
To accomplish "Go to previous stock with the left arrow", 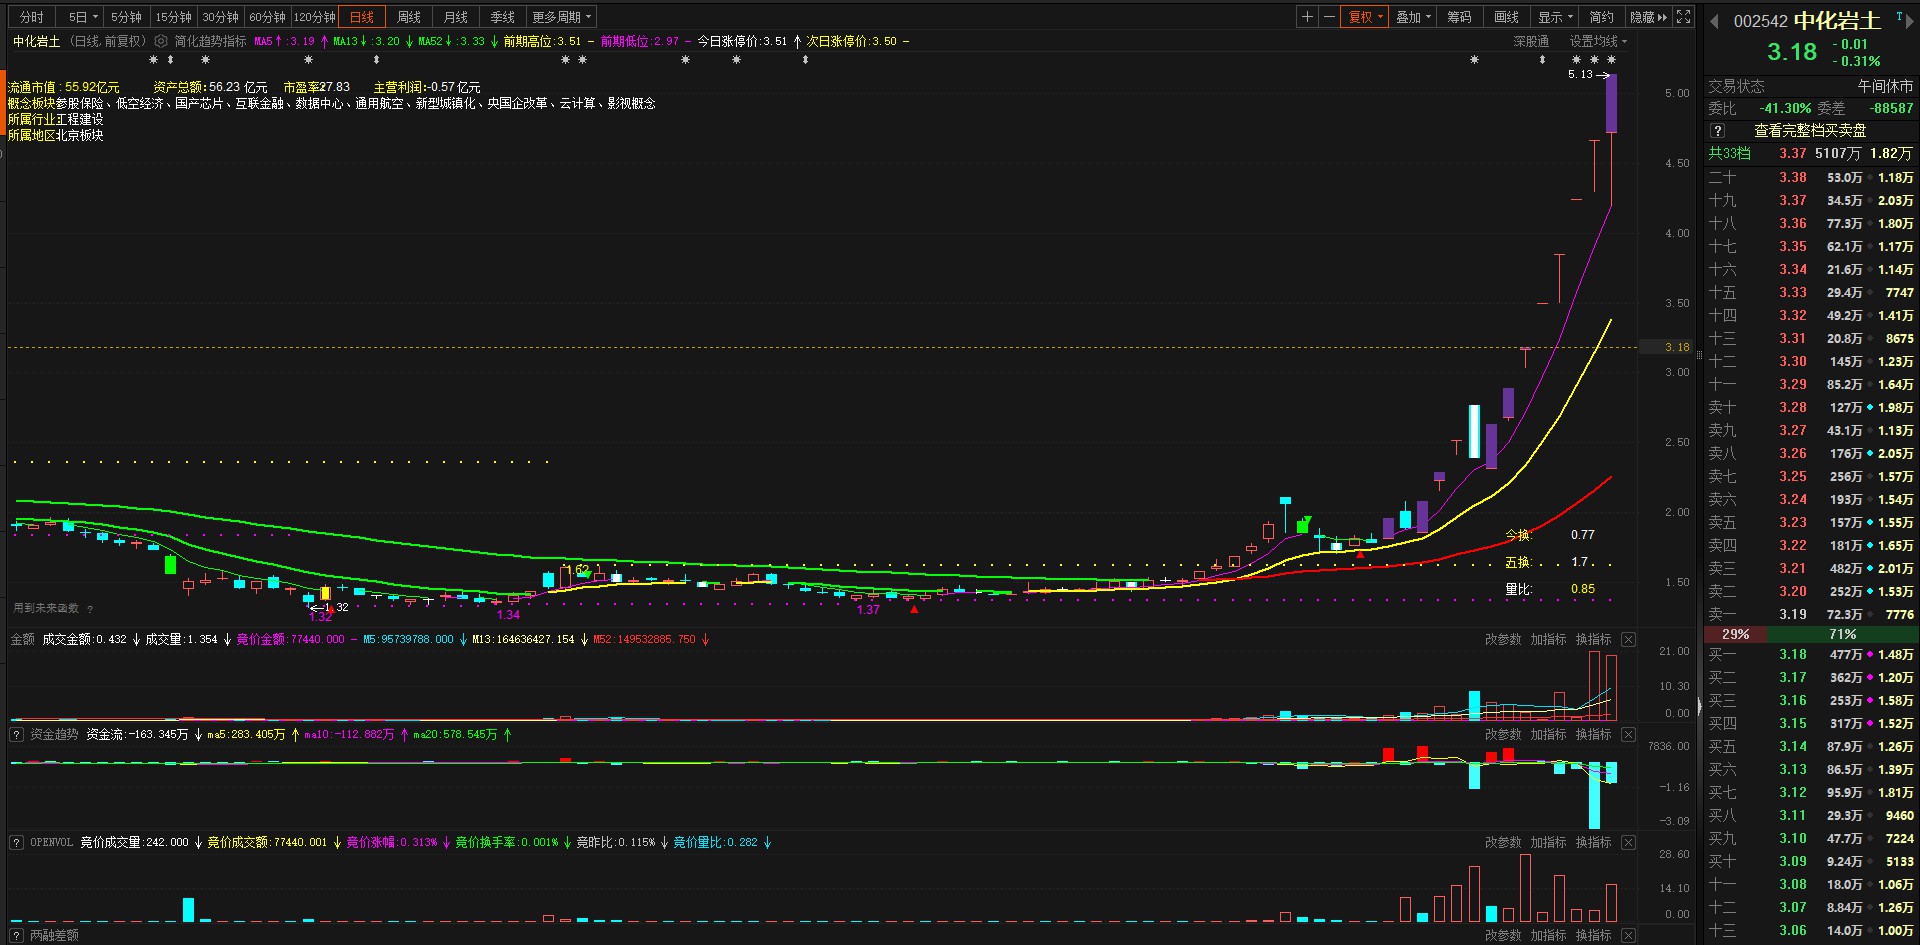I will click(x=1715, y=22).
